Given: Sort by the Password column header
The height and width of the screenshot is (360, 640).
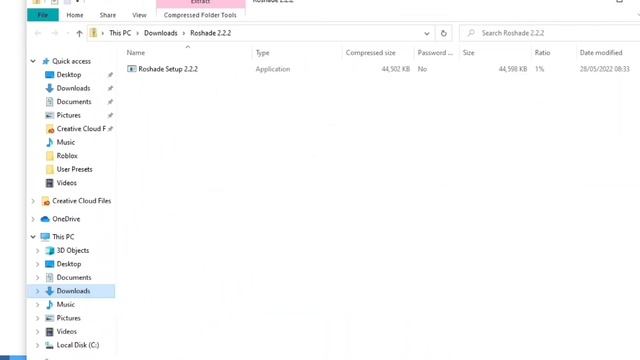Looking at the screenshot, I should click(435, 53).
